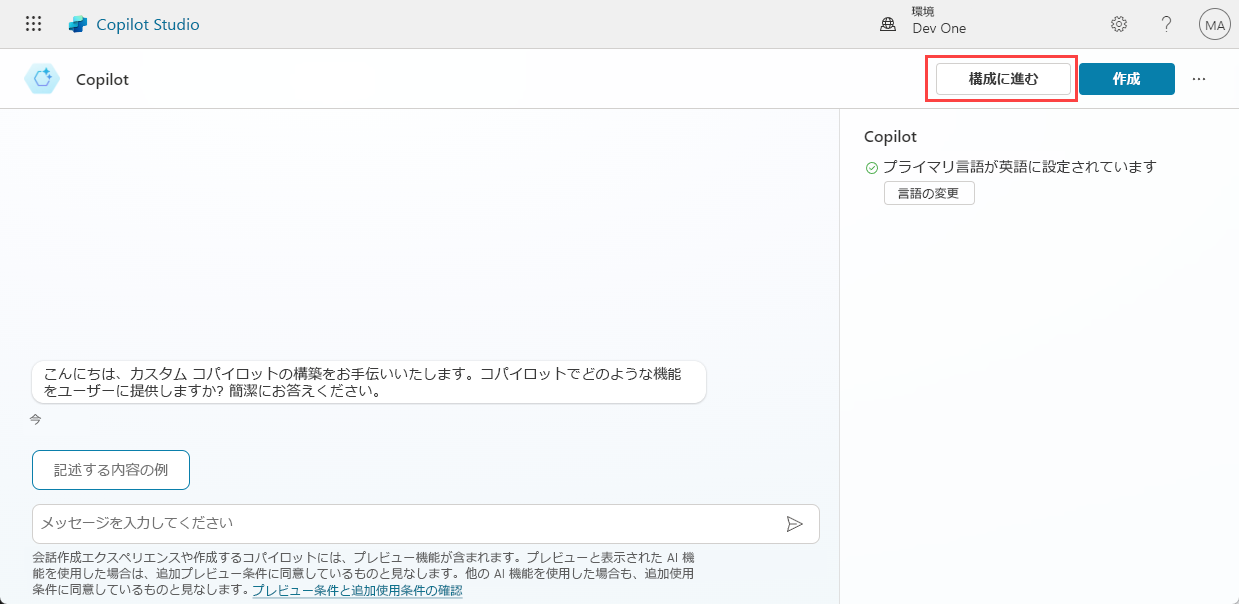Select the Copilot page title text
The image size is (1239, 604).
point(102,80)
